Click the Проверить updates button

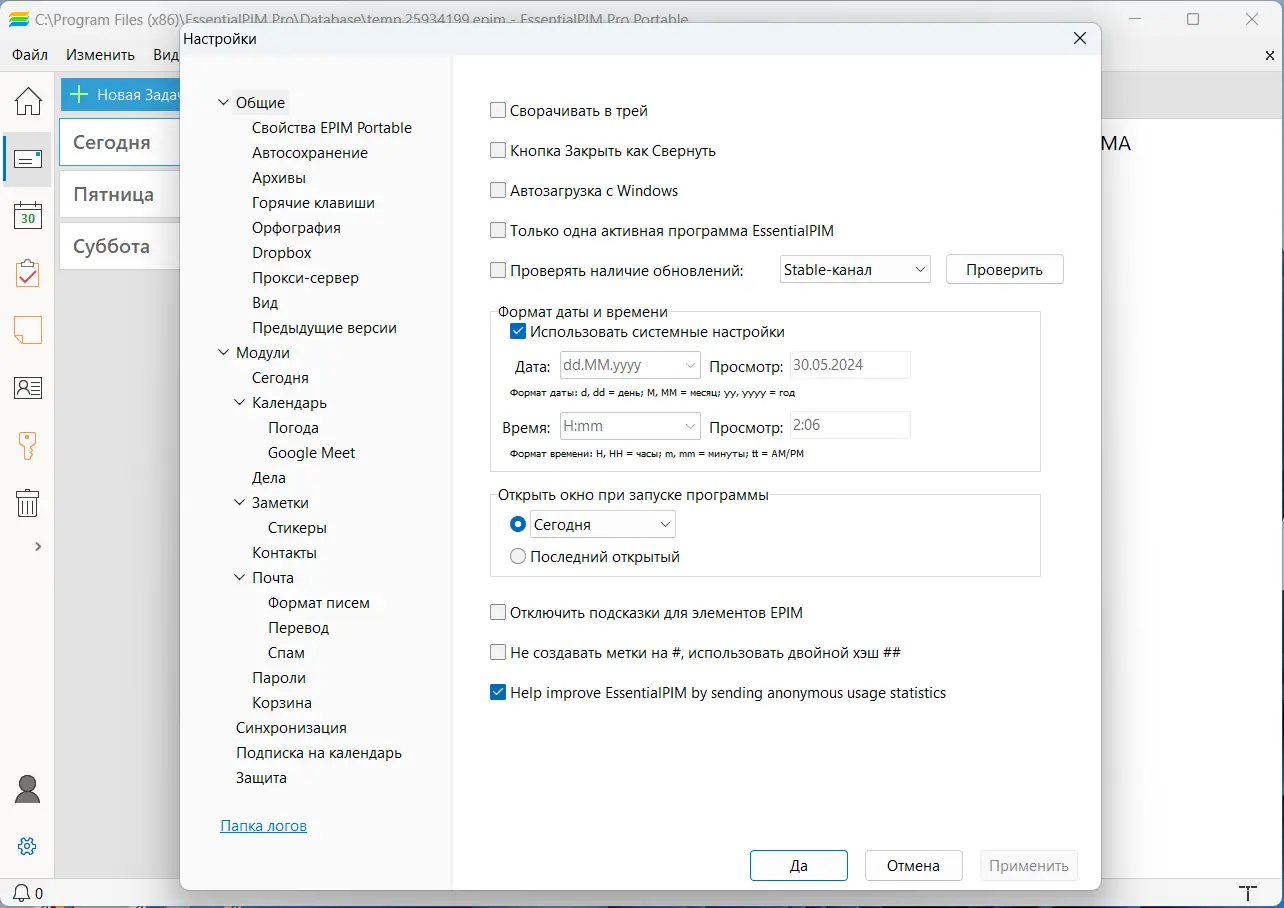click(x=1004, y=269)
